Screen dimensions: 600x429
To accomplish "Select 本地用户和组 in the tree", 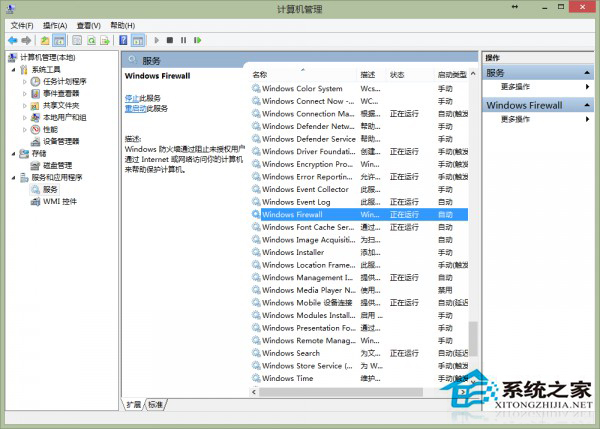I will (x=64, y=117).
